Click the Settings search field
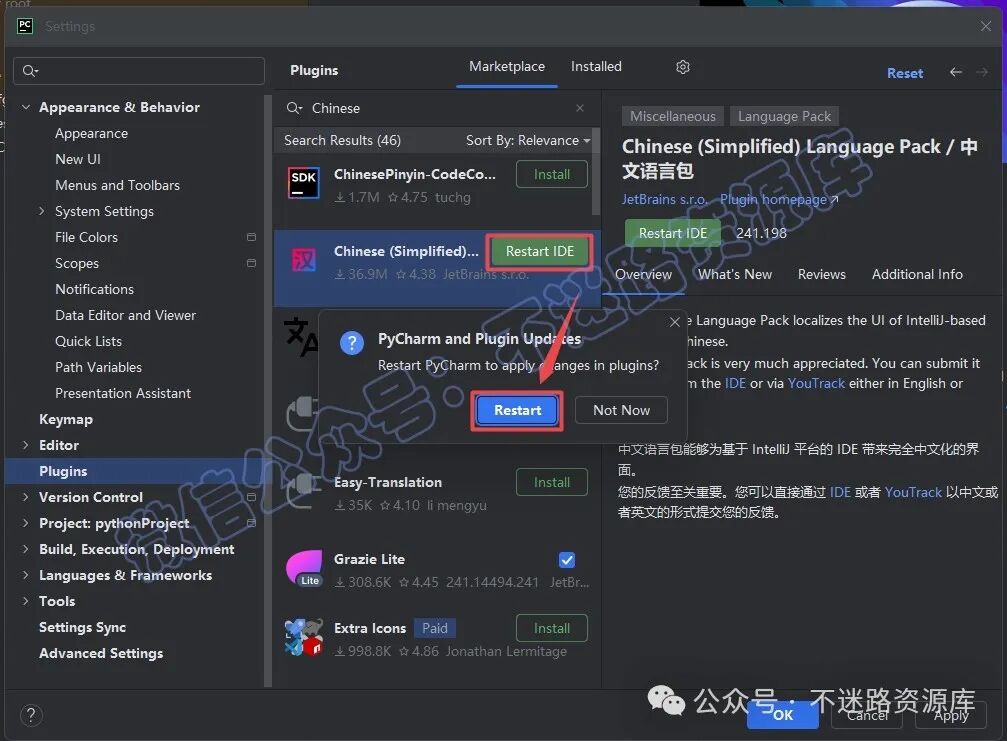 click(139, 71)
